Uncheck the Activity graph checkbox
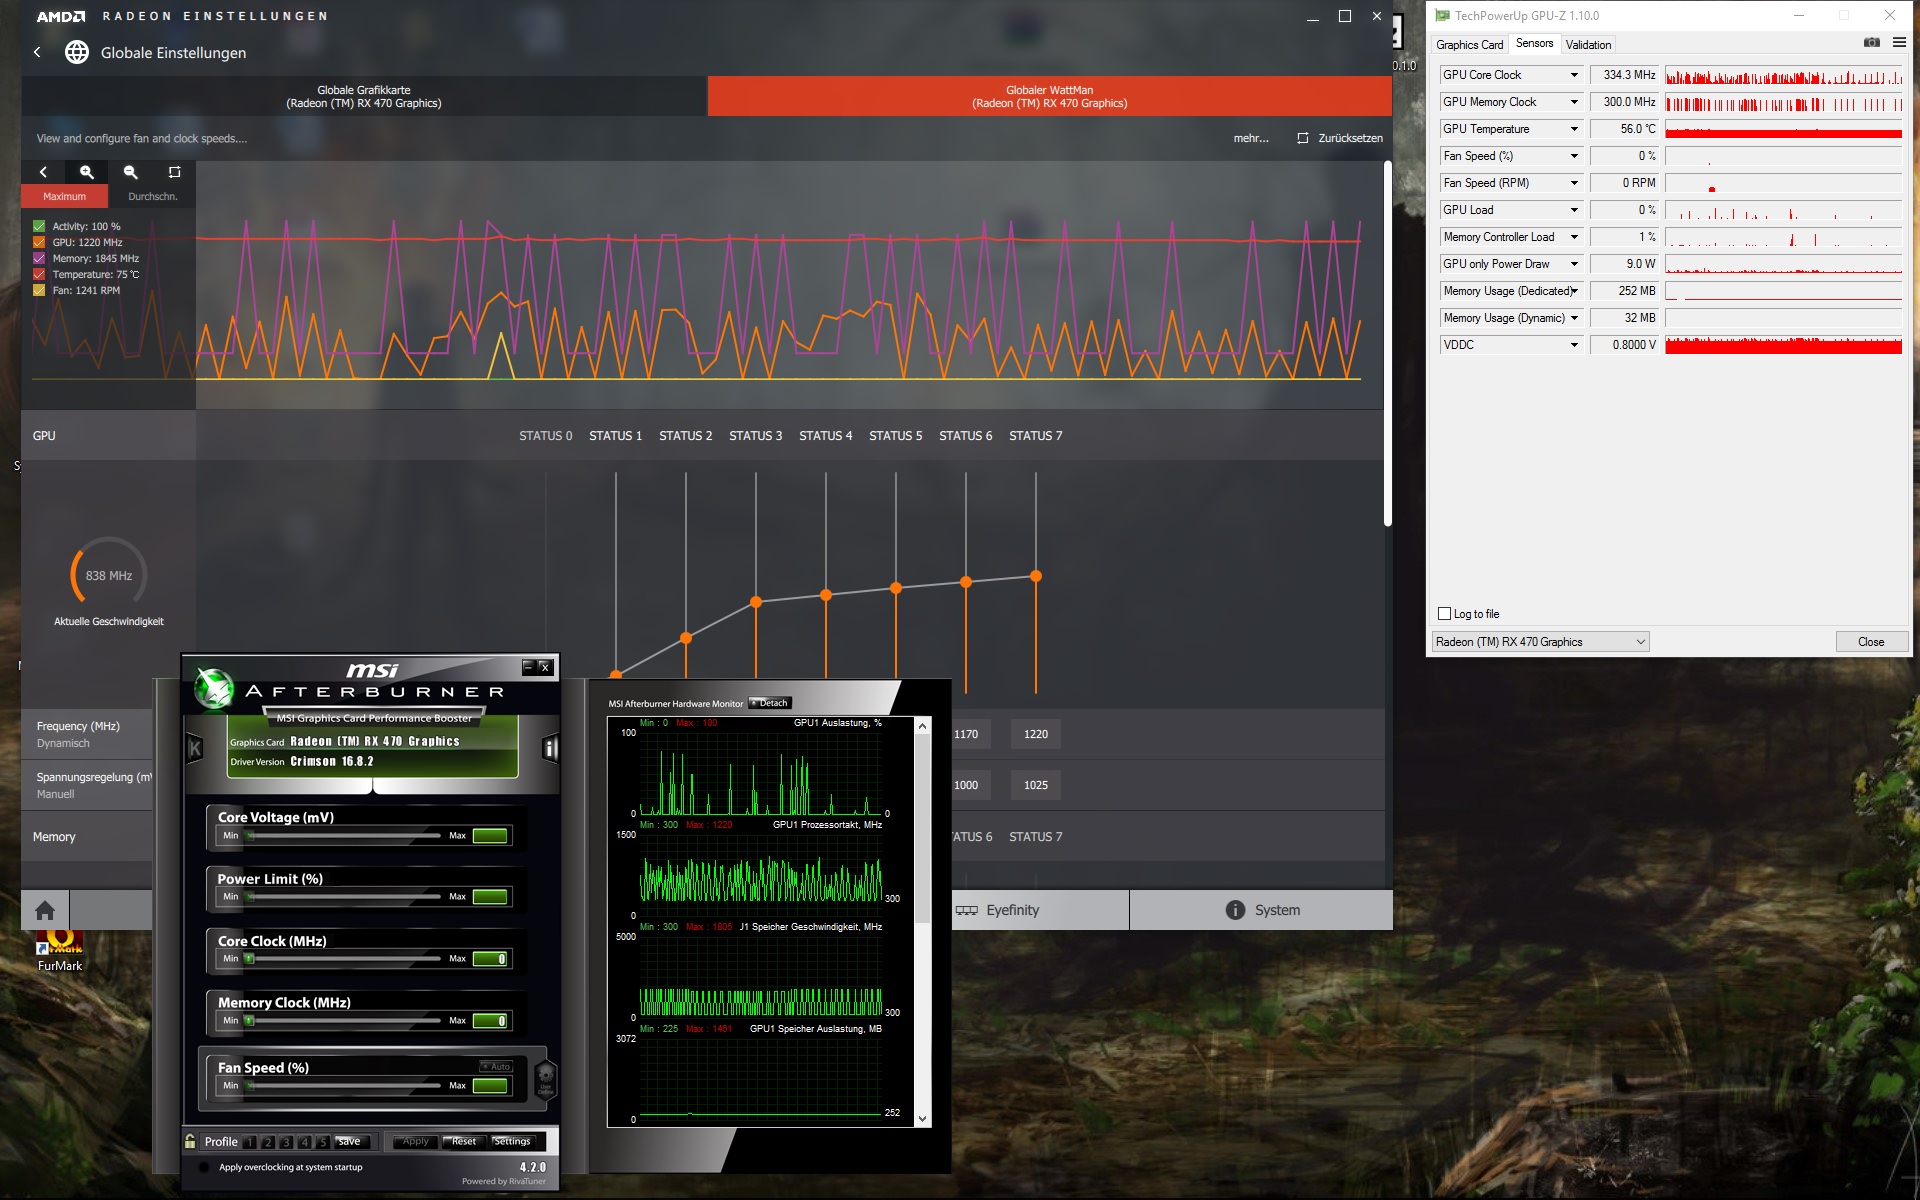Screen dimensions: 1920x1200 point(39,226)
